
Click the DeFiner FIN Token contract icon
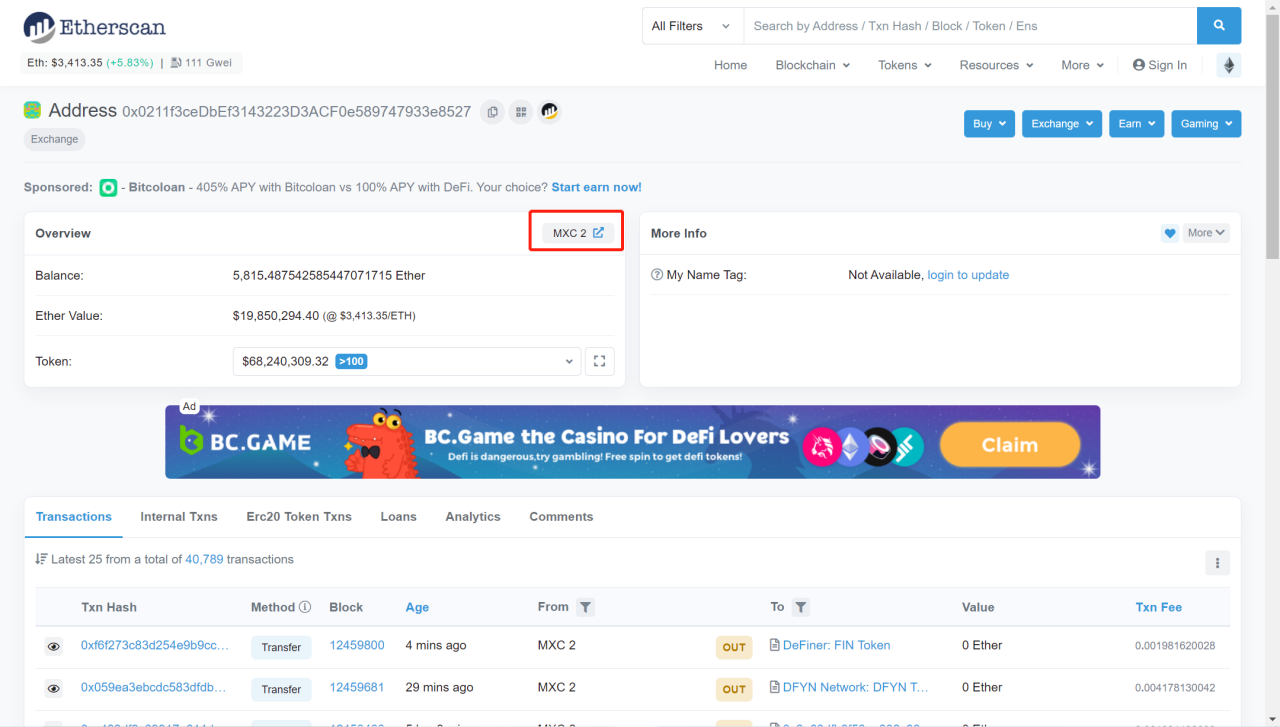[x=774, y=646]
